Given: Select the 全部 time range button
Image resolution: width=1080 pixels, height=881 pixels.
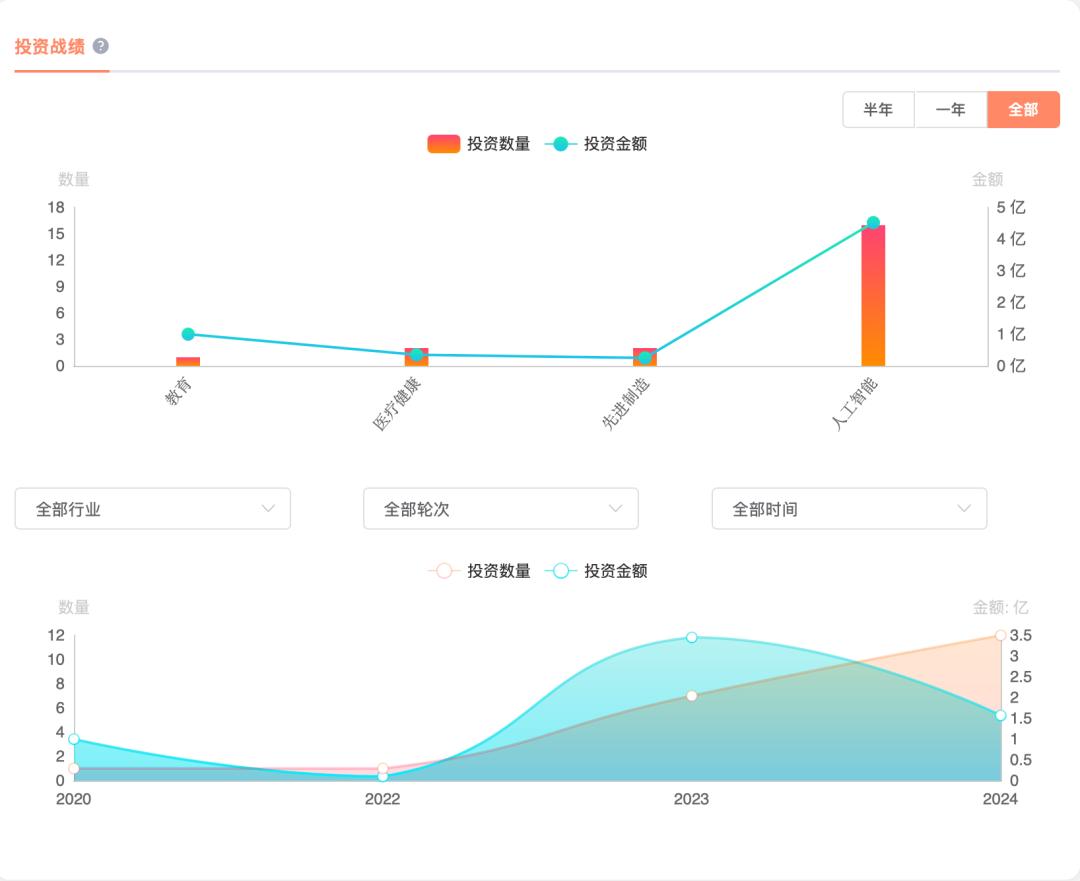Looking at the screenshot, I should coord(1023,110).
